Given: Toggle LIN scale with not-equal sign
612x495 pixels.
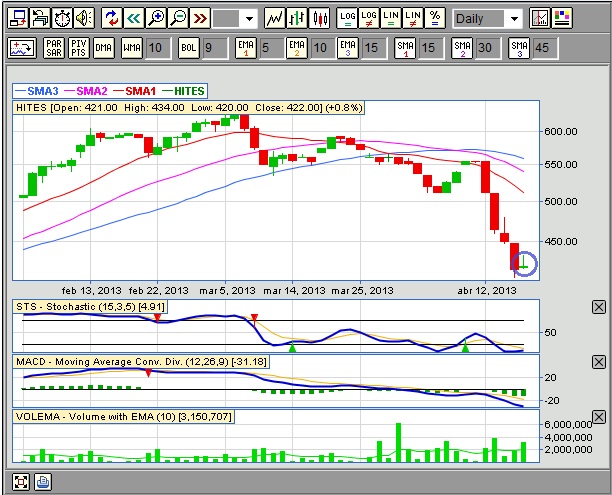Looking at the screenshot, I should 413,18.
